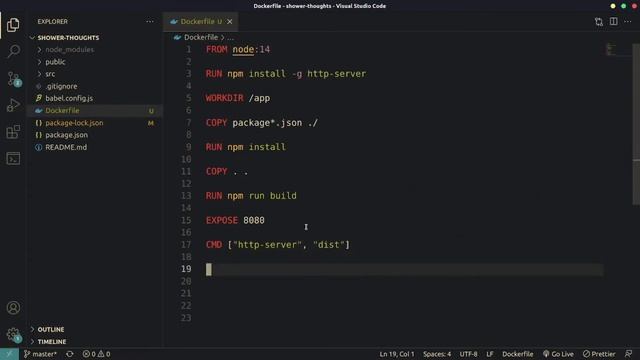Click the open changes compare icon
This screenshot has height=360, width=640.
(x=598, y=22)
